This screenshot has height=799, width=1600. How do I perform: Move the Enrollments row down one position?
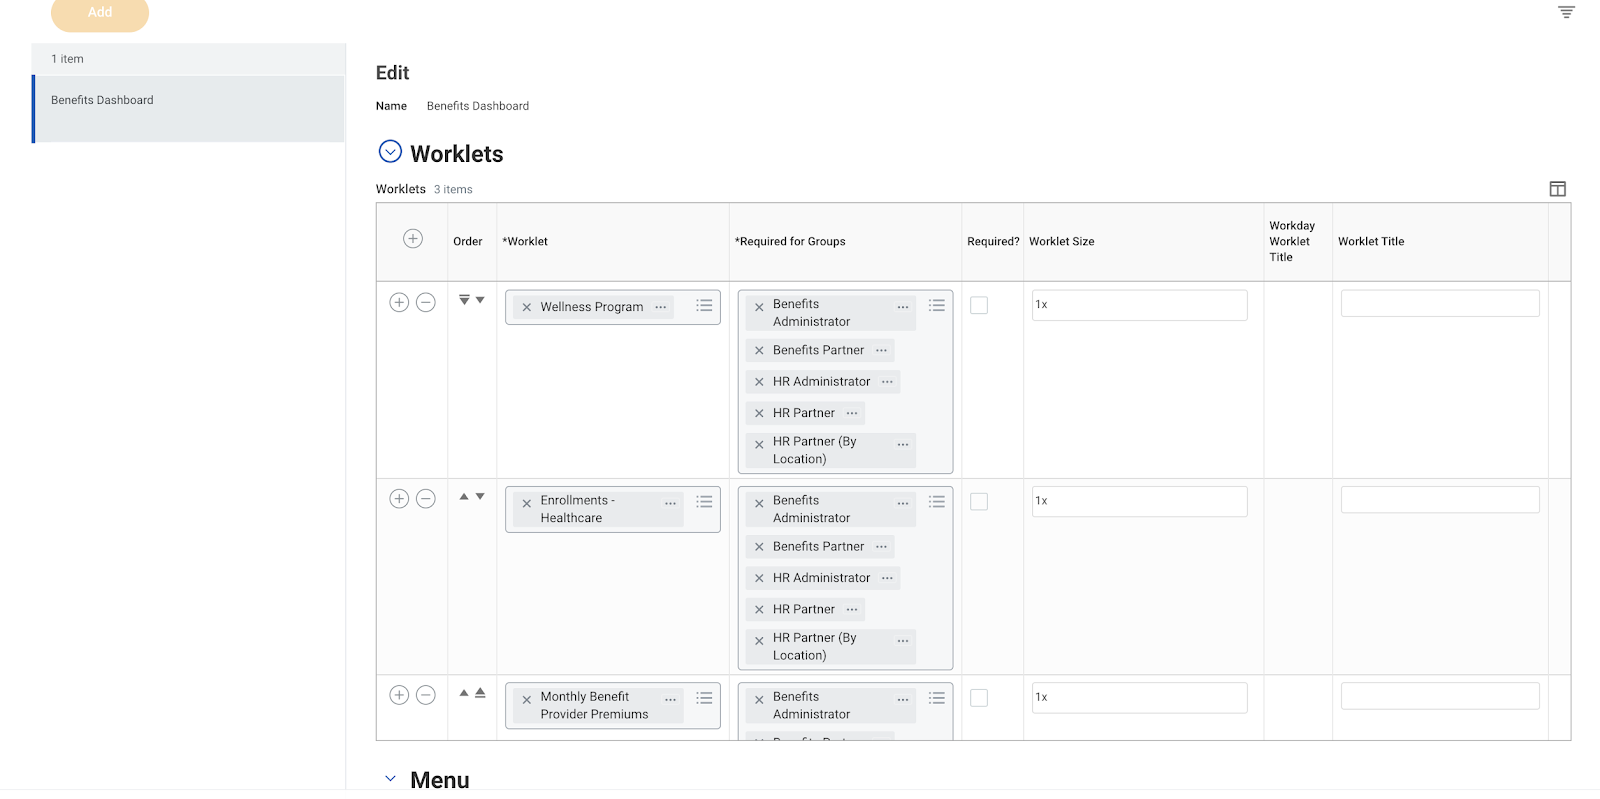479,495
